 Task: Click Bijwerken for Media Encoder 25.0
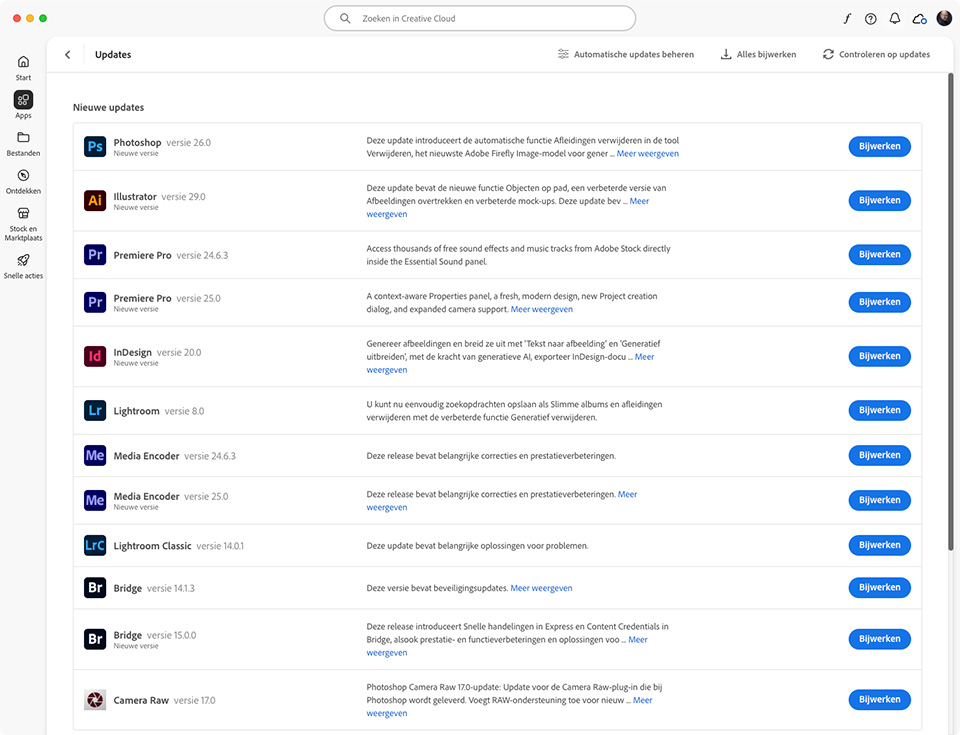click(879, 500)
